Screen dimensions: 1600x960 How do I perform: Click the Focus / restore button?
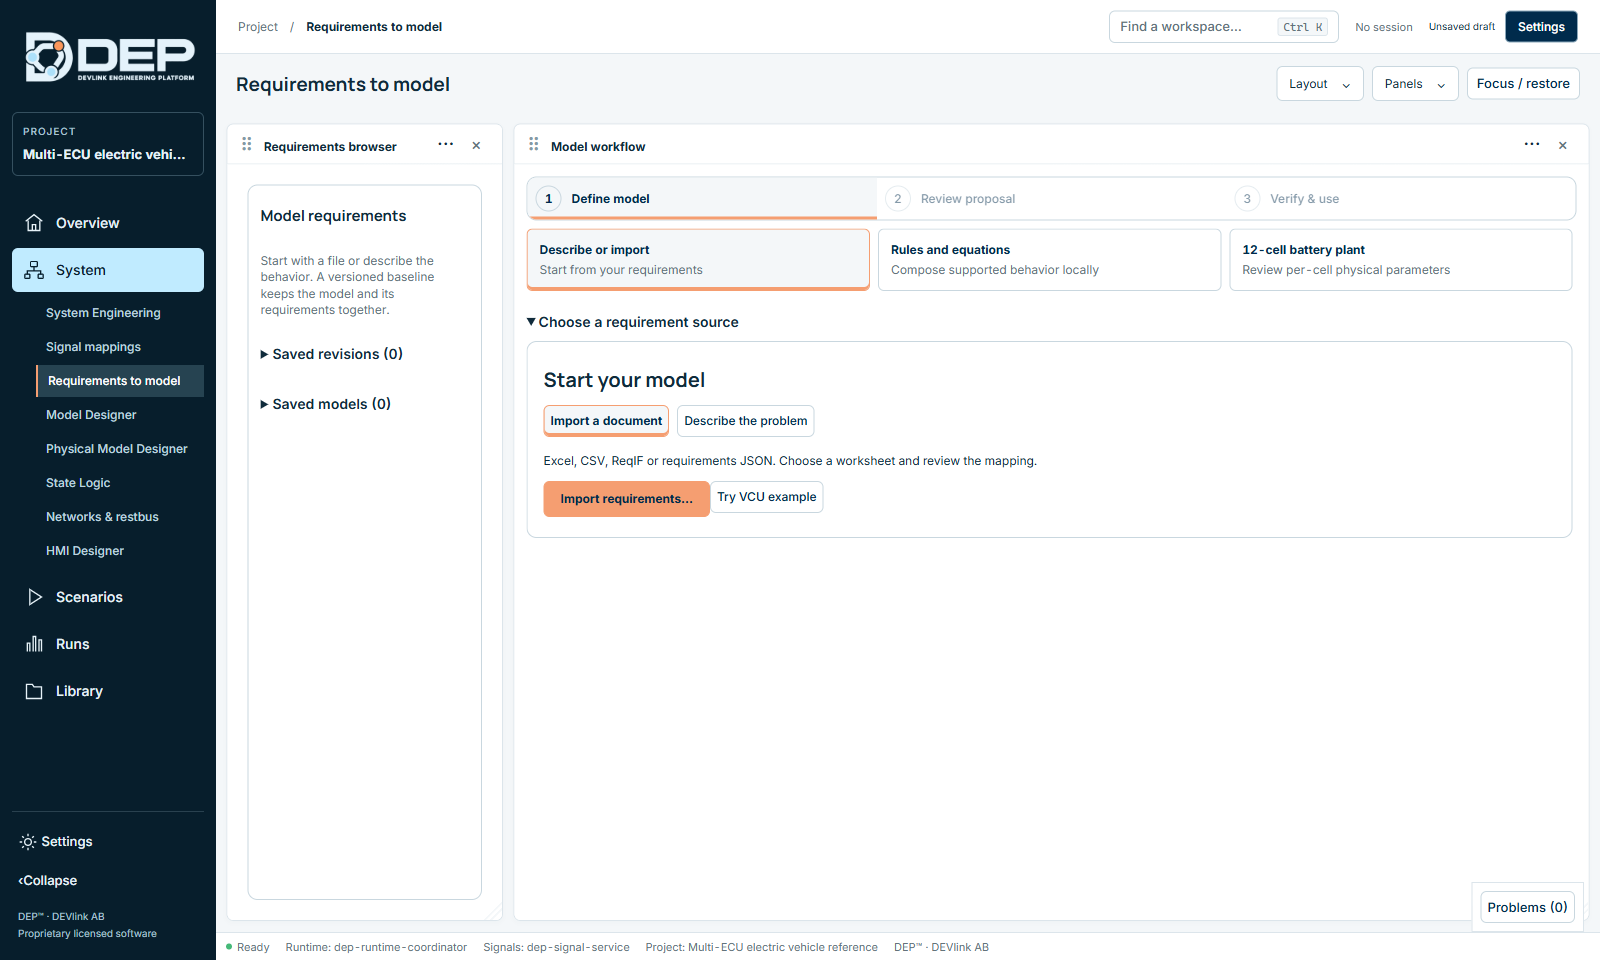click(x=1523, y=84)
